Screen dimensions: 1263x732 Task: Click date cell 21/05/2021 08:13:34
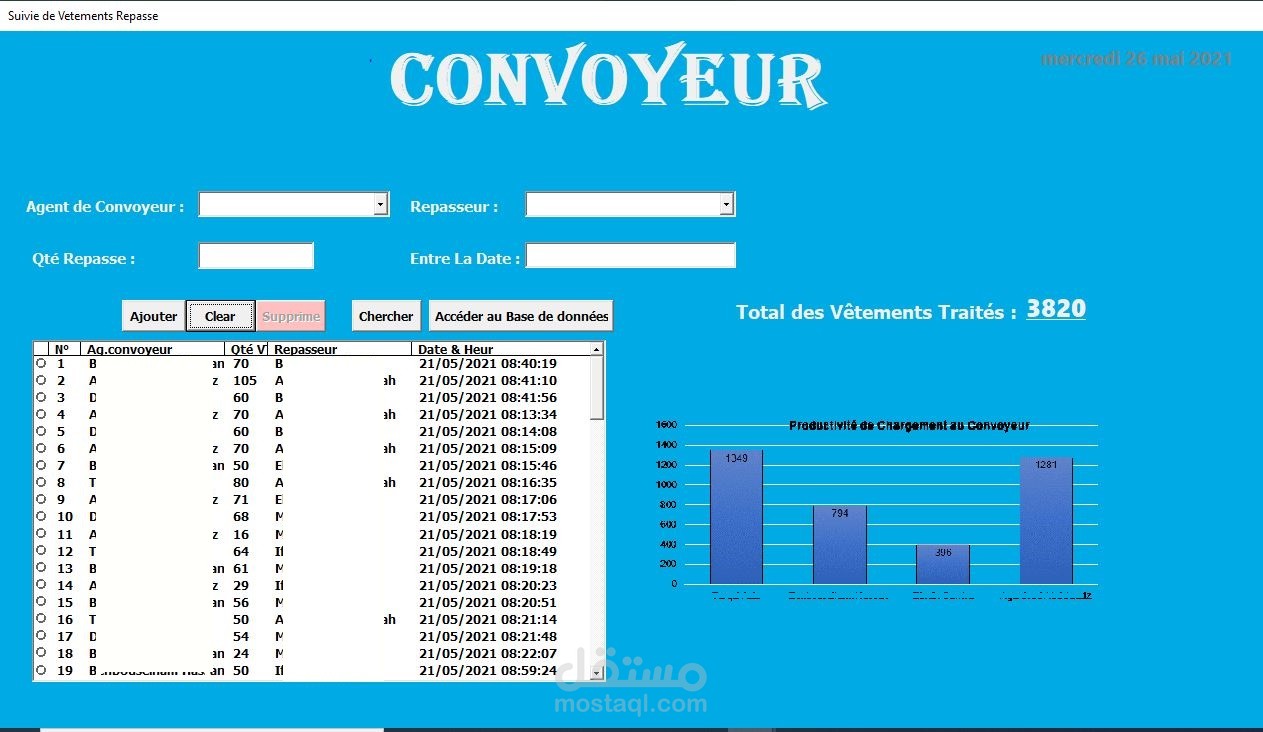pyautogui.click(x=488, y=415)
